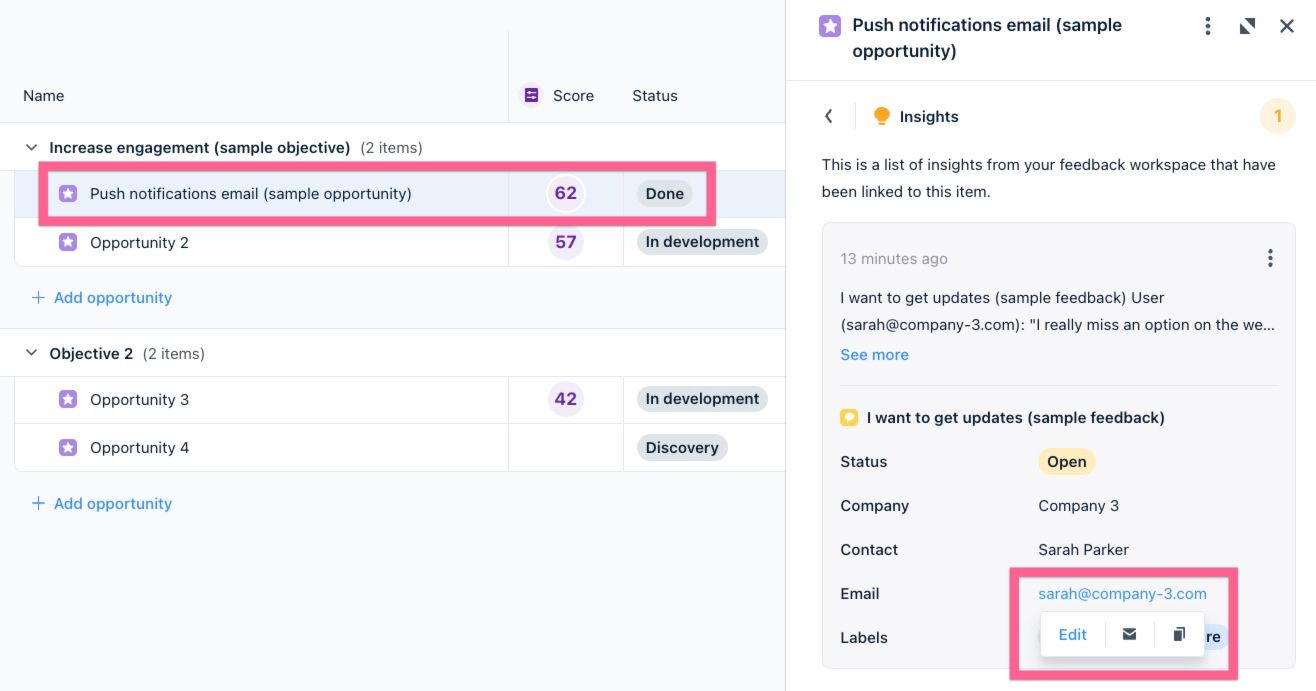Click the Score column icon
Viewport: 1316px width, 691px height.
click(531, 95)
